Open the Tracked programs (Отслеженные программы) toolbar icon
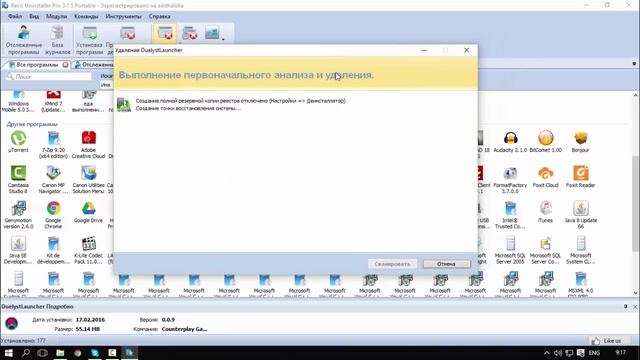This screenshot has width=640, height=360. 24,40
